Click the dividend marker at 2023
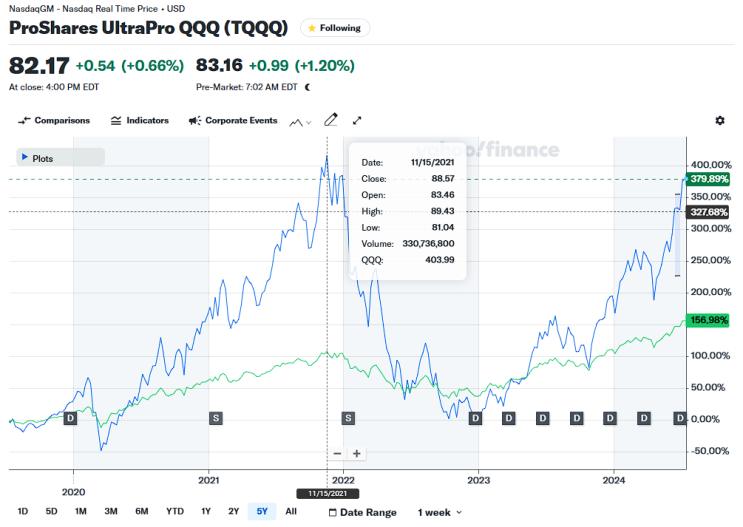This screenshot has height=527, width=743. click(x=475, y=418)
